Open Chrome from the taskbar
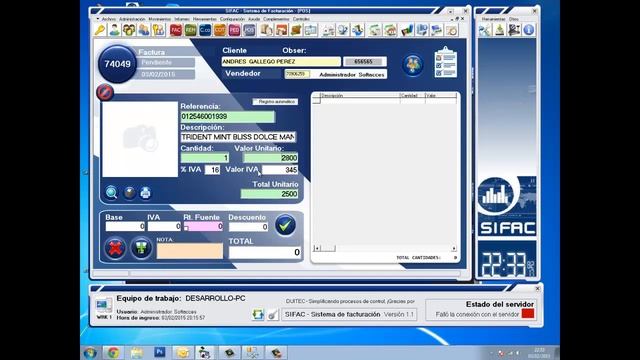The height and width of the screenshot is (360, 640). (x=113, y=353)
